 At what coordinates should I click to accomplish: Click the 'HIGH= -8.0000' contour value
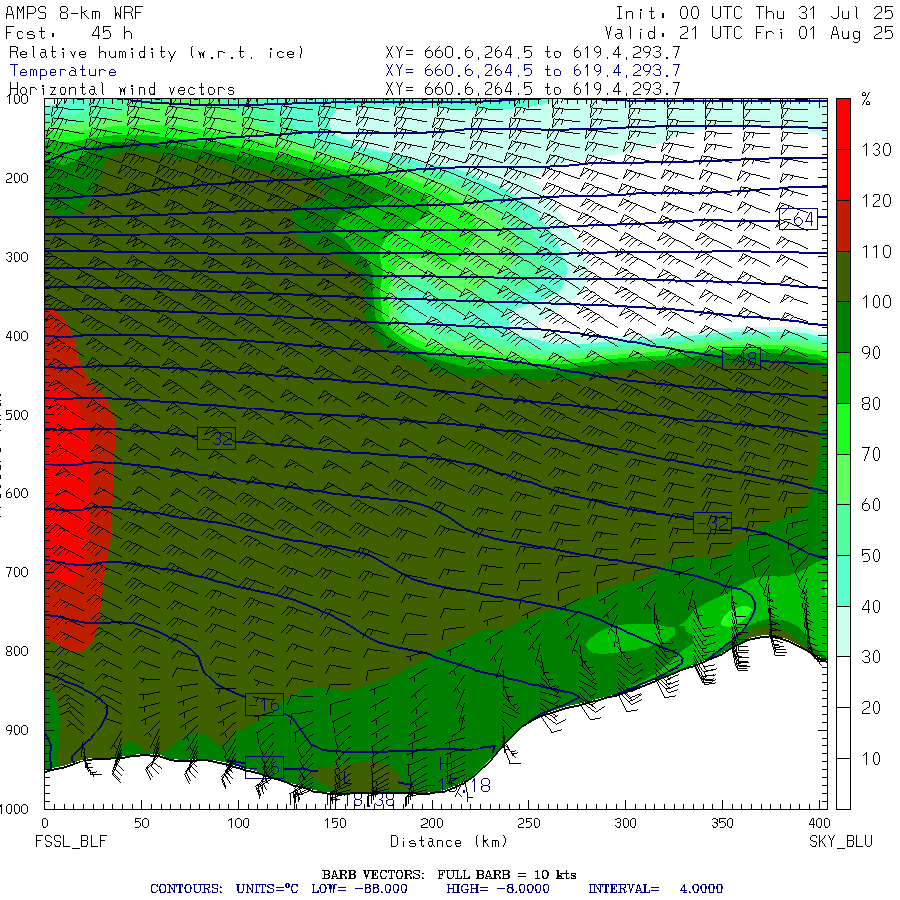coord(498,889)
